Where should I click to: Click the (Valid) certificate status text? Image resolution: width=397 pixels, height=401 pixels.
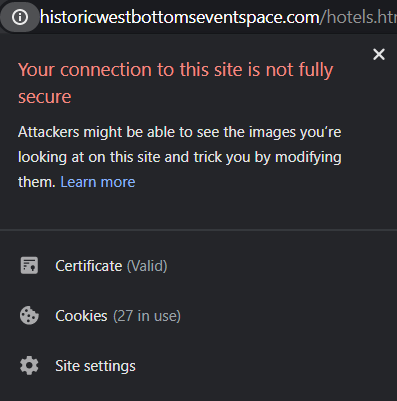click(x=147, y=266)
